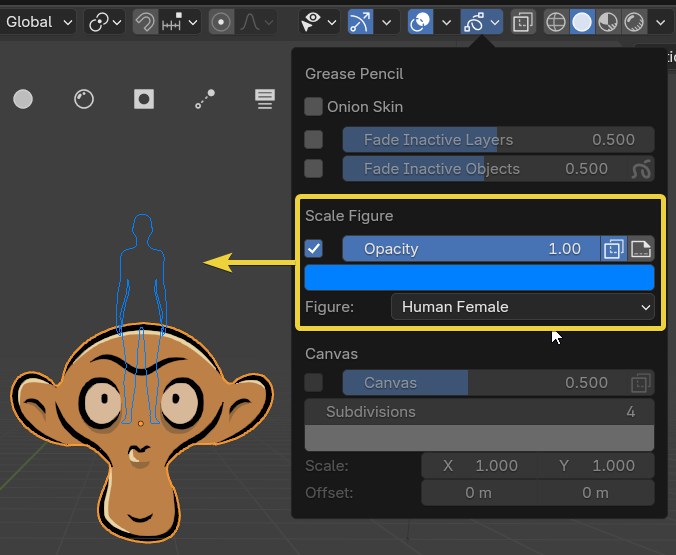This screenshot has width=676, height=555.
Task: Toggle the show overlays icon
Action: [x=420, y=22]
